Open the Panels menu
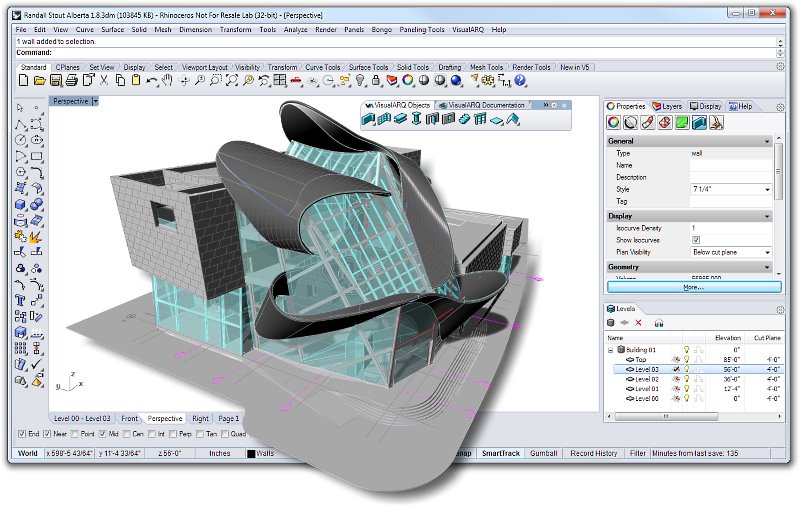Screen dimensions: 800x509 pos(354,30)
